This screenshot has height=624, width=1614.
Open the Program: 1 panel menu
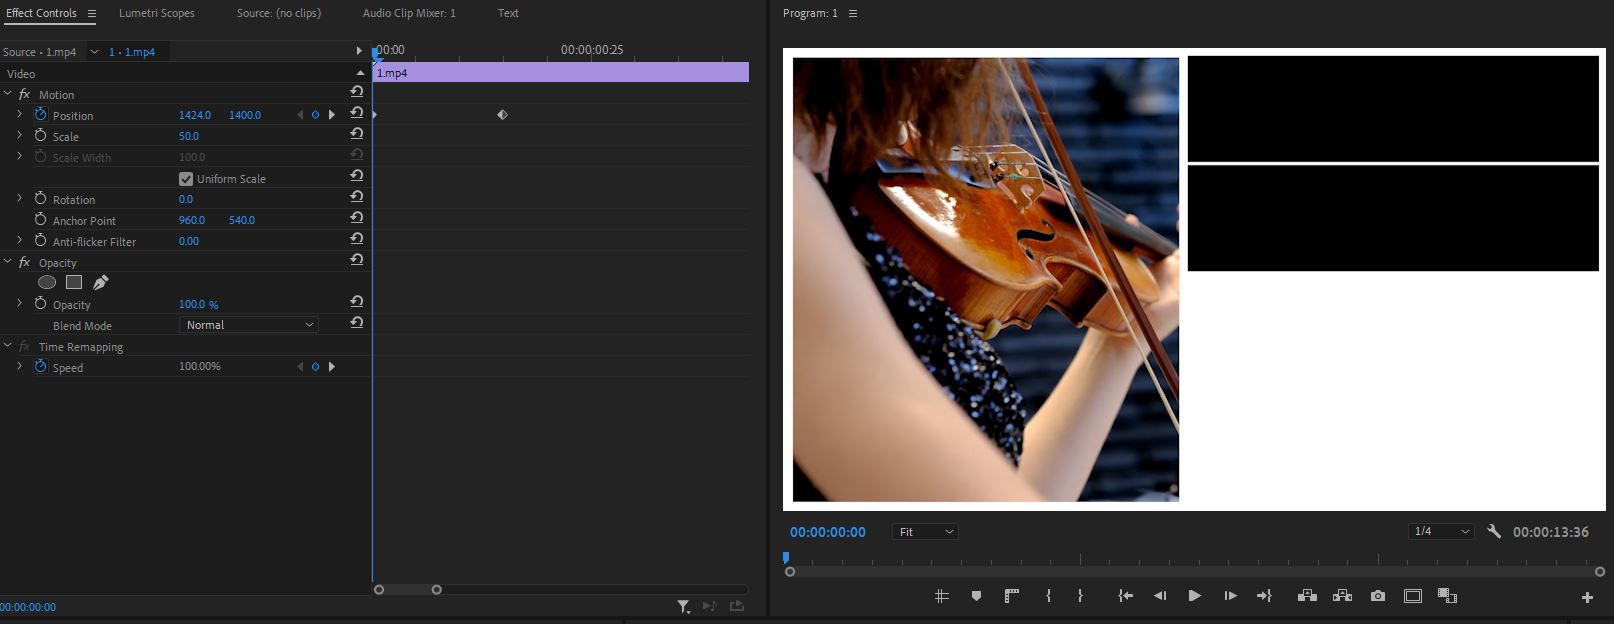pos(853,14)
